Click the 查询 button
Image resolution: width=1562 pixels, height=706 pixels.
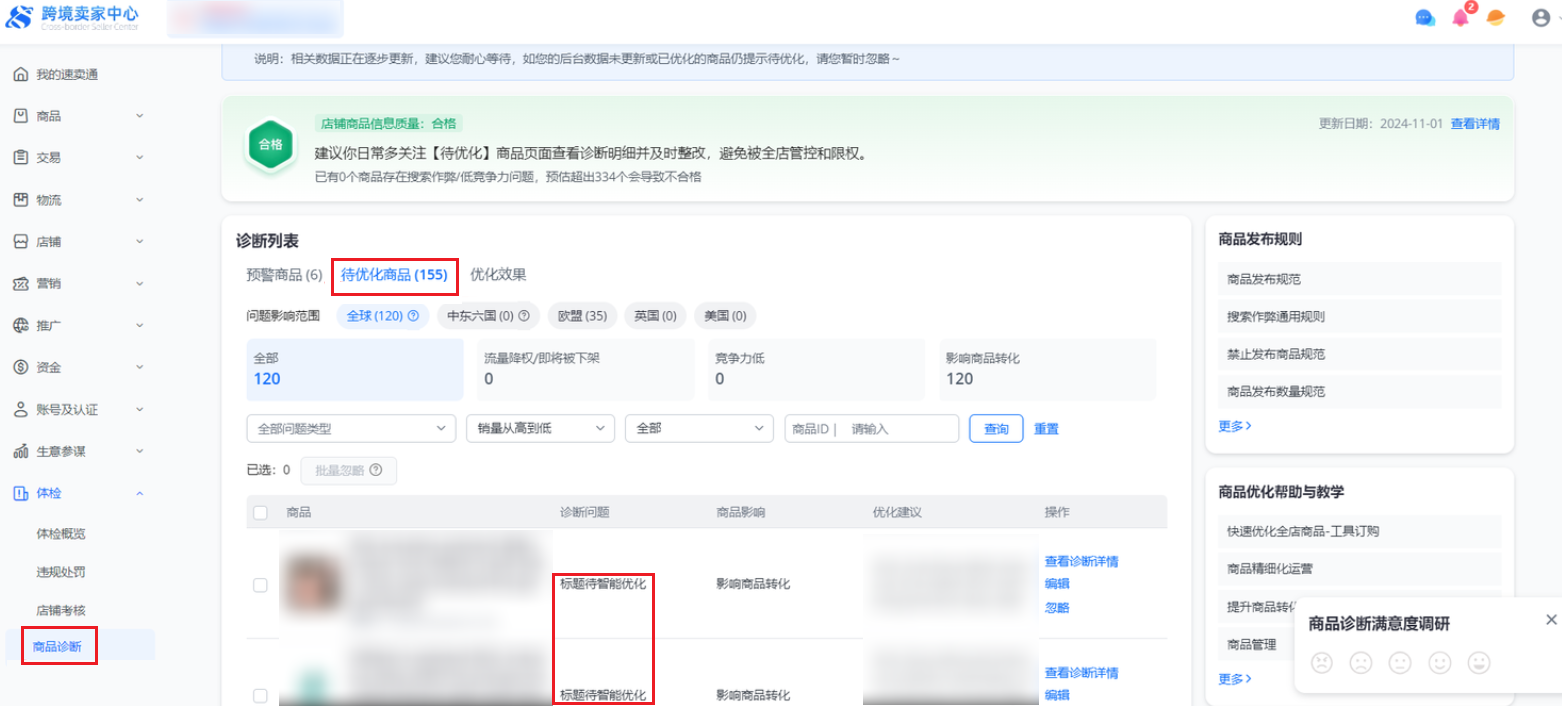[996, 428]
